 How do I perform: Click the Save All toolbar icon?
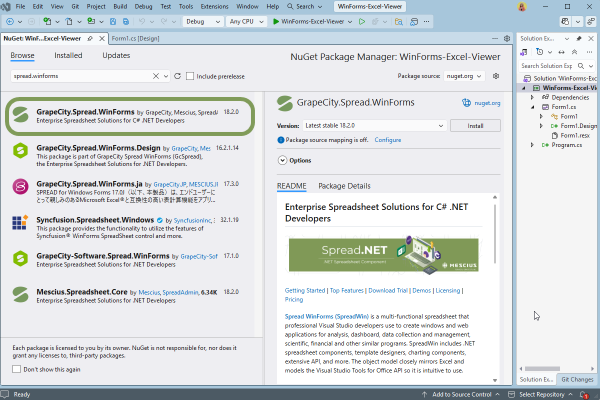[126, 22]
